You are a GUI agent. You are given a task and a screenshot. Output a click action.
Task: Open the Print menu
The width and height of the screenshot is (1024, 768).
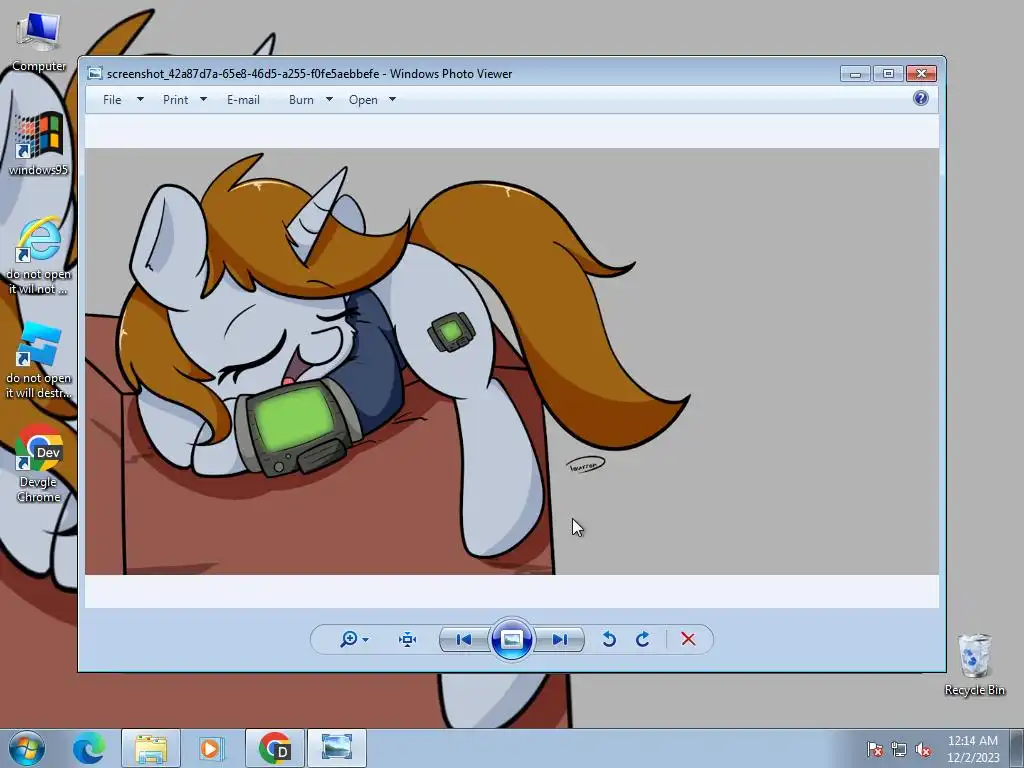tap(175, 100)
